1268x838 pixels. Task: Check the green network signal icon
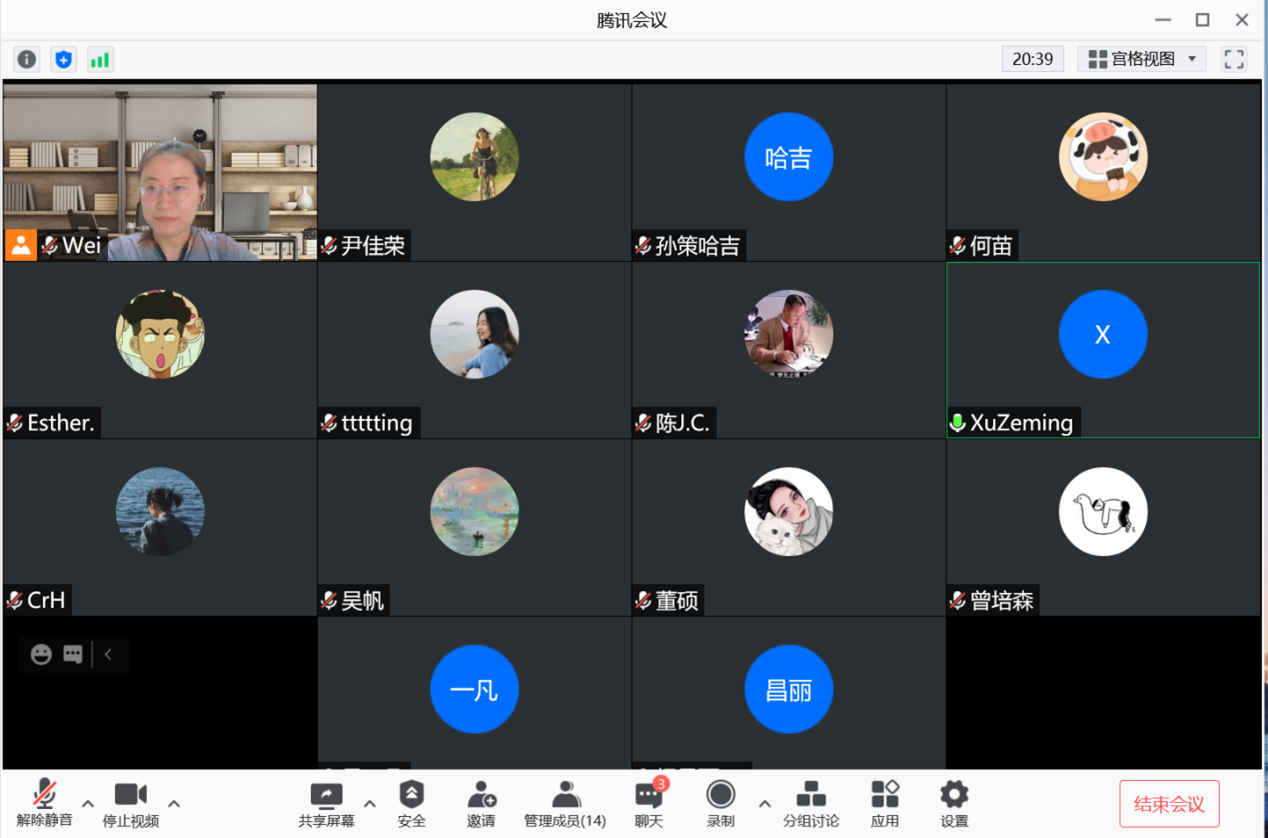[100, 59]
